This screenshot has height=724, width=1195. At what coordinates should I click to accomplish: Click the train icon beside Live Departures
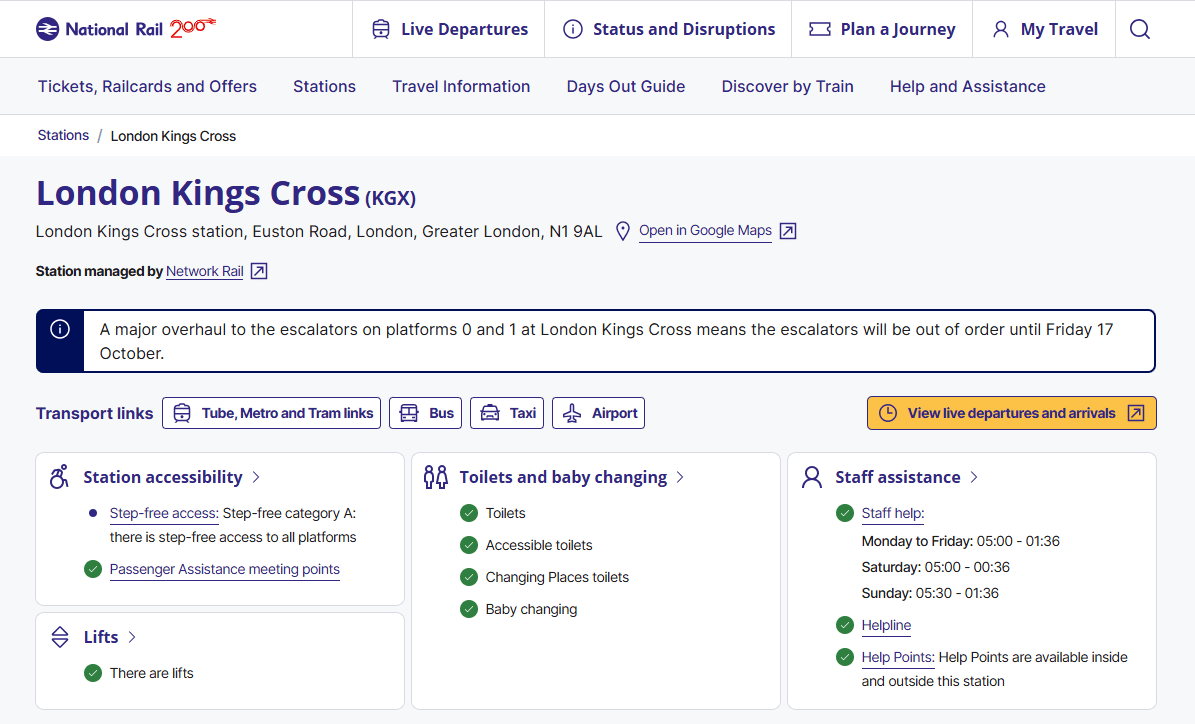pos(381,29)
